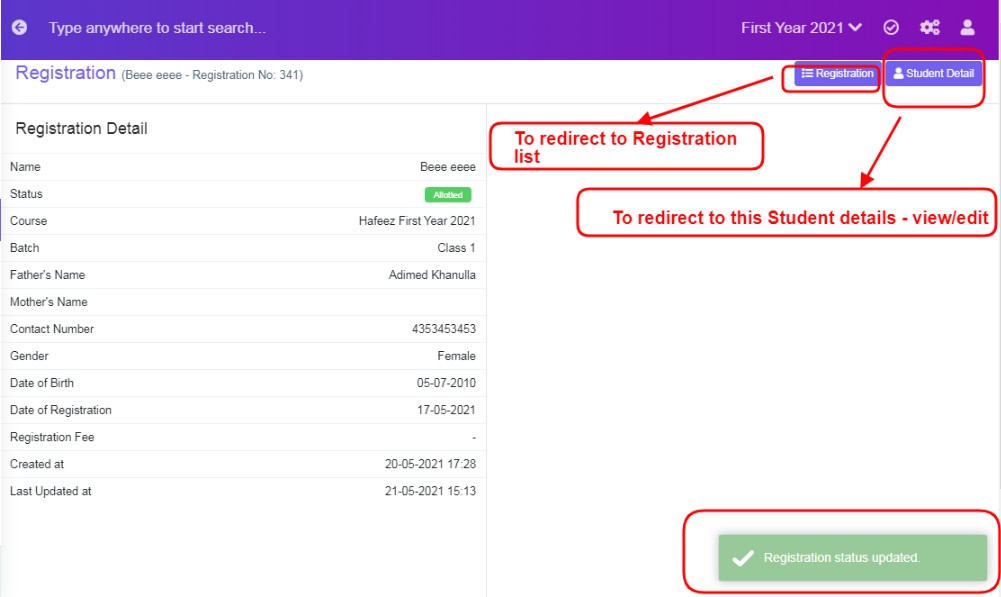Select '(Beee eeee - Registration No: 341)' subtitle

212,75
